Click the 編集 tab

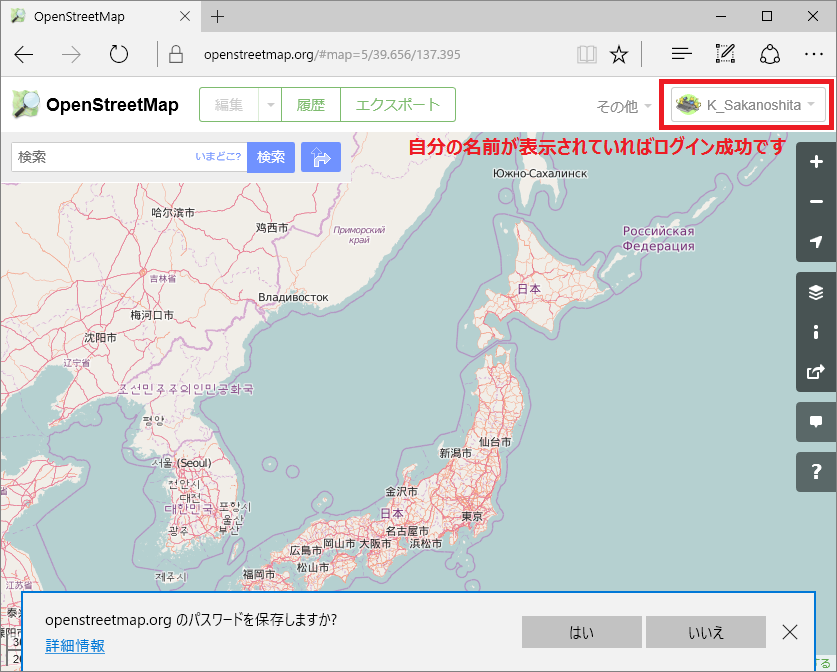tap(229, 105)
